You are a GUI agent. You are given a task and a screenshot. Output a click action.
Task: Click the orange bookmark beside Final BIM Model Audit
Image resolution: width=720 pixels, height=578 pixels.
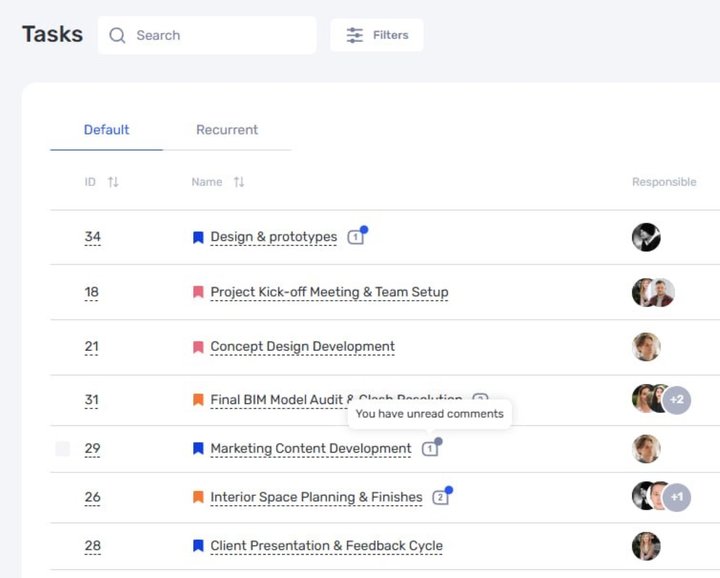[x=198, y=400]
